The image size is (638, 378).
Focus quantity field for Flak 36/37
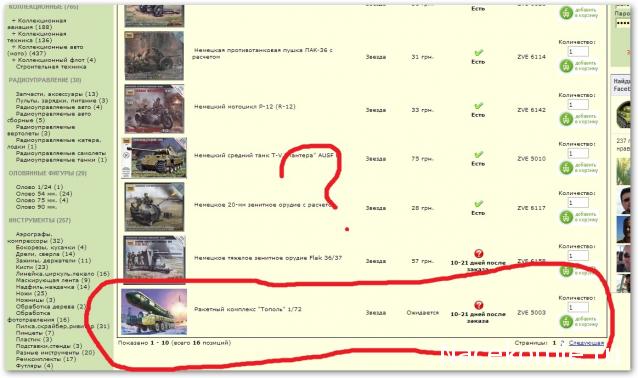[578, 256]
